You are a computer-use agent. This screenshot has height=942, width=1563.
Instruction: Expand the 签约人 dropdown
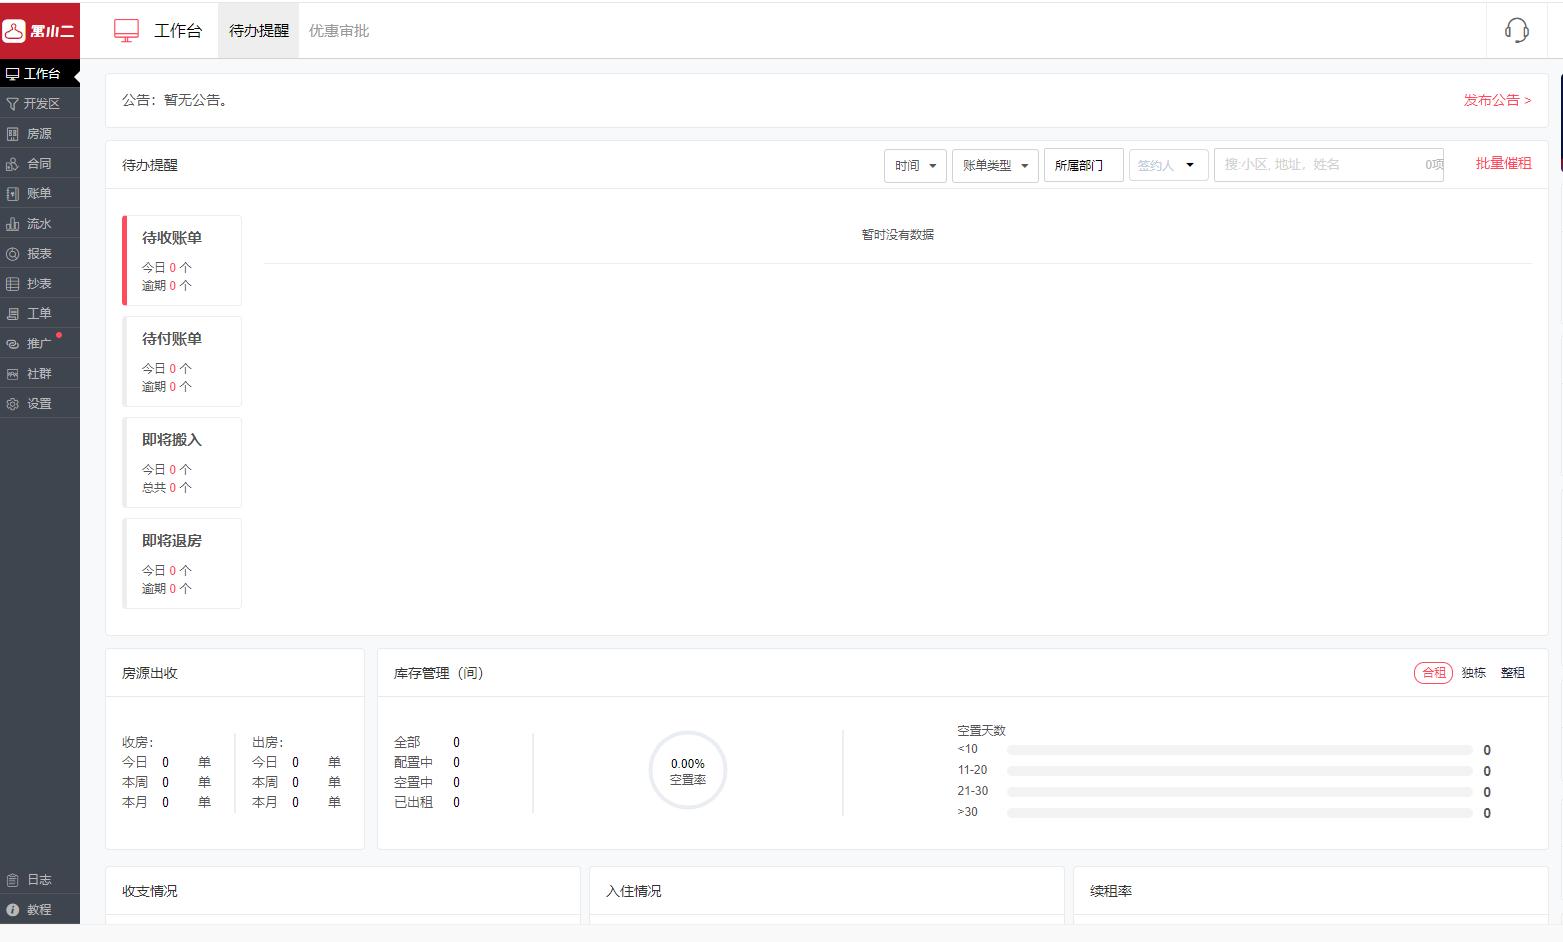(x=1167, y=164)
